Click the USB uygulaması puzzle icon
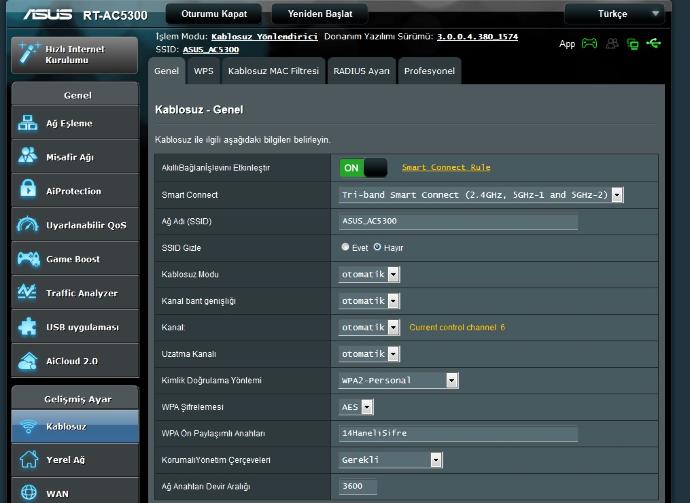 pyautogui.click(x=28, y=327)
